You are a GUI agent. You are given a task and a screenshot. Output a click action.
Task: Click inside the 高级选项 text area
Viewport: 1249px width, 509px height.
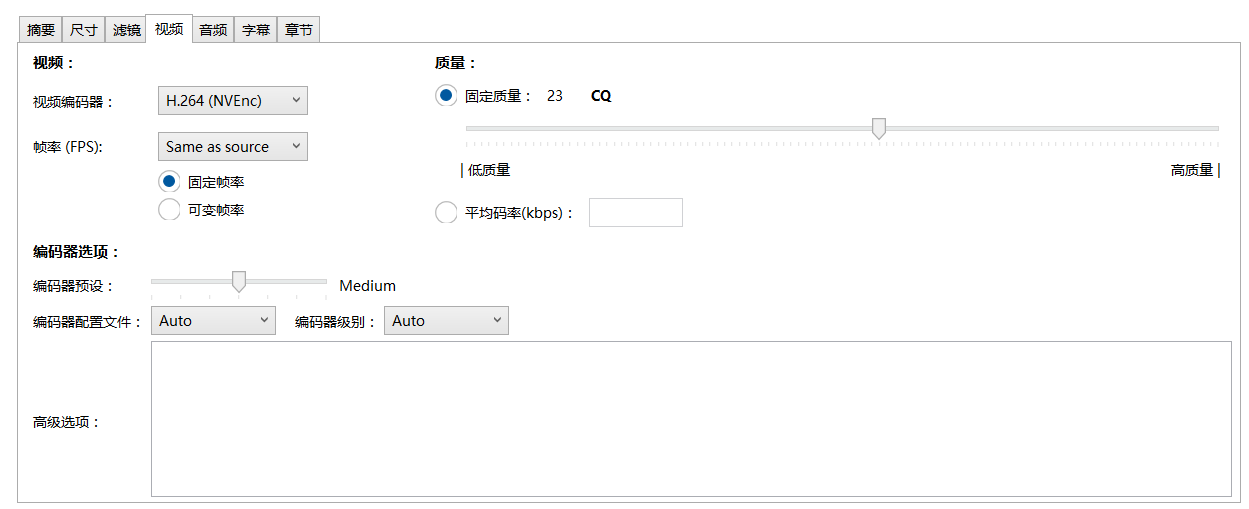pos(691,419)
